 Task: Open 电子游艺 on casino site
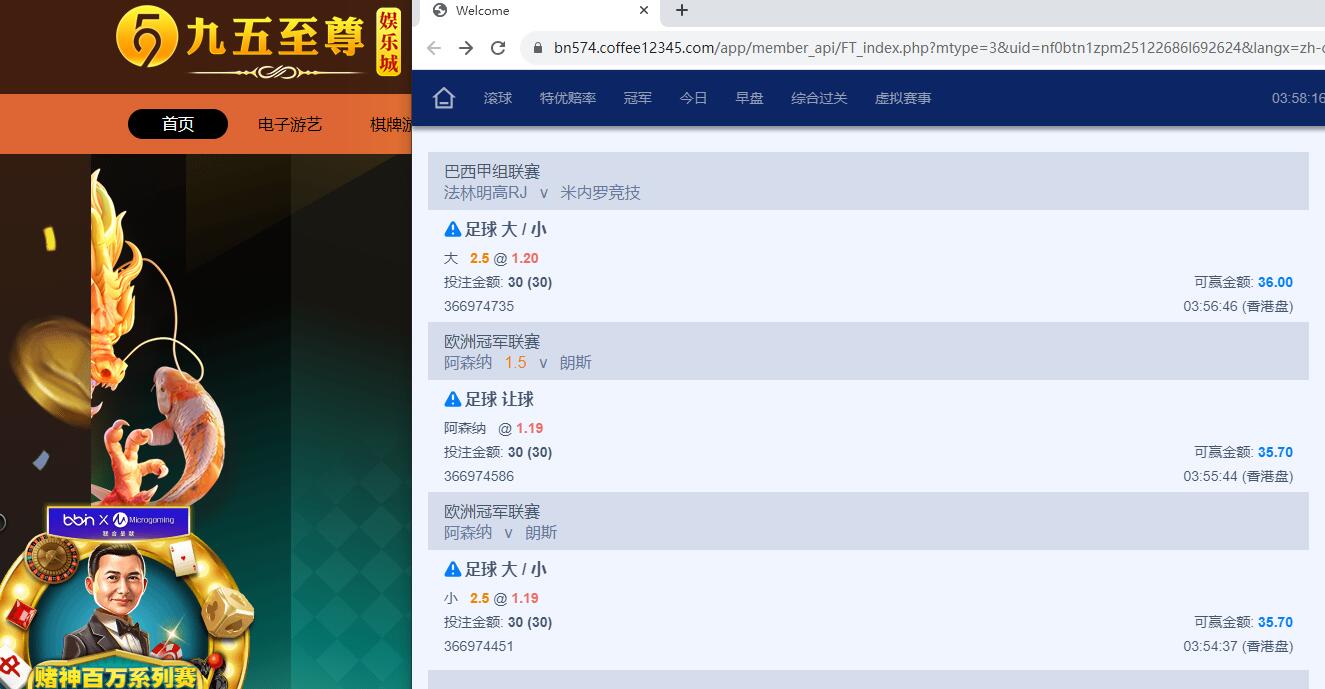click(290, 124)
